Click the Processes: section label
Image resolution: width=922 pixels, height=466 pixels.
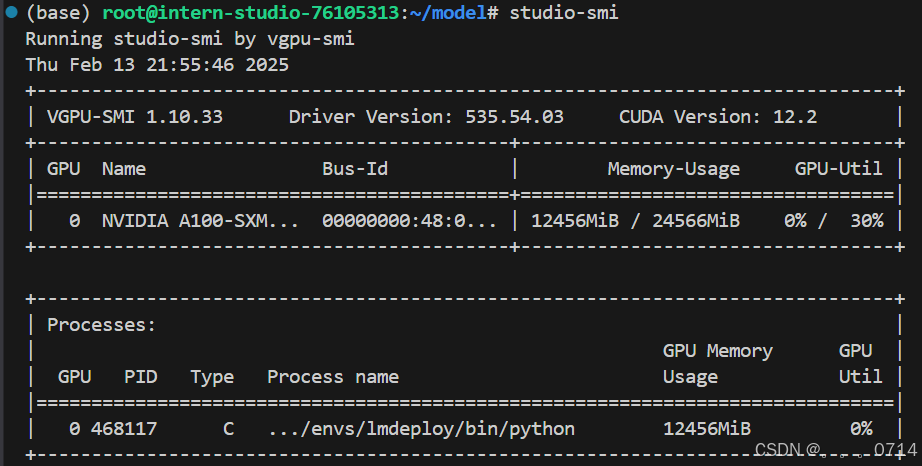101,325
